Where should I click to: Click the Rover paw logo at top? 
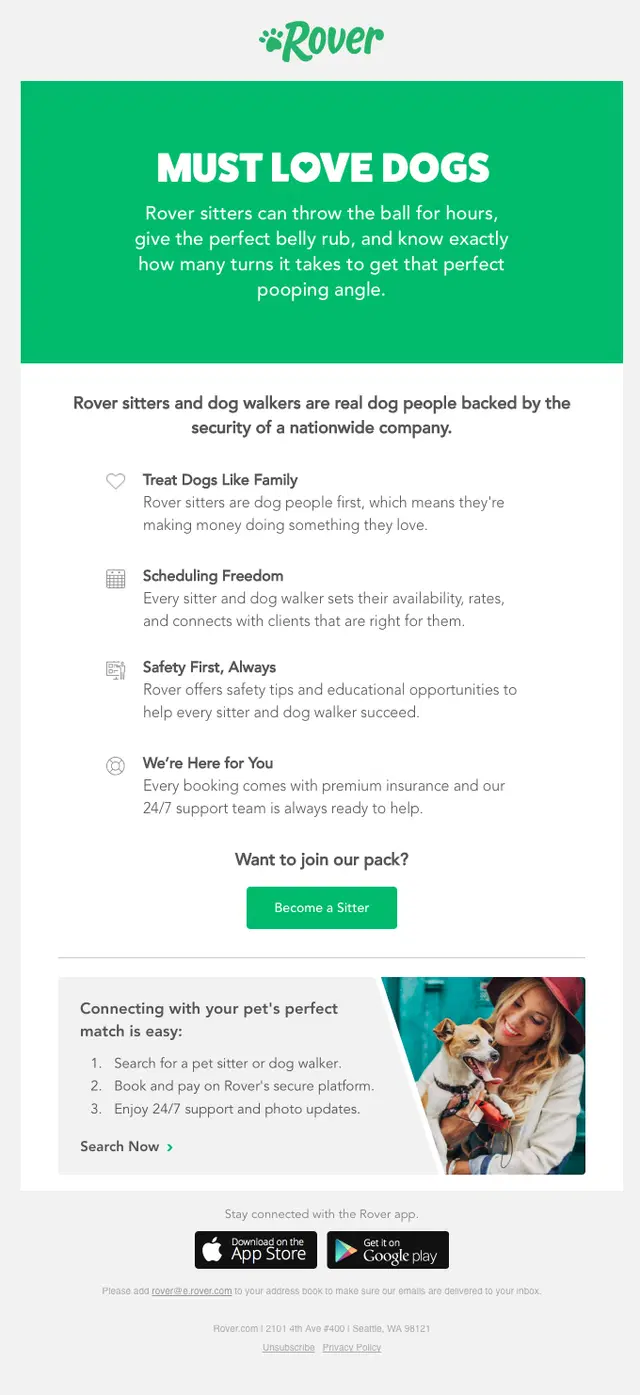[x=321, y=40]
